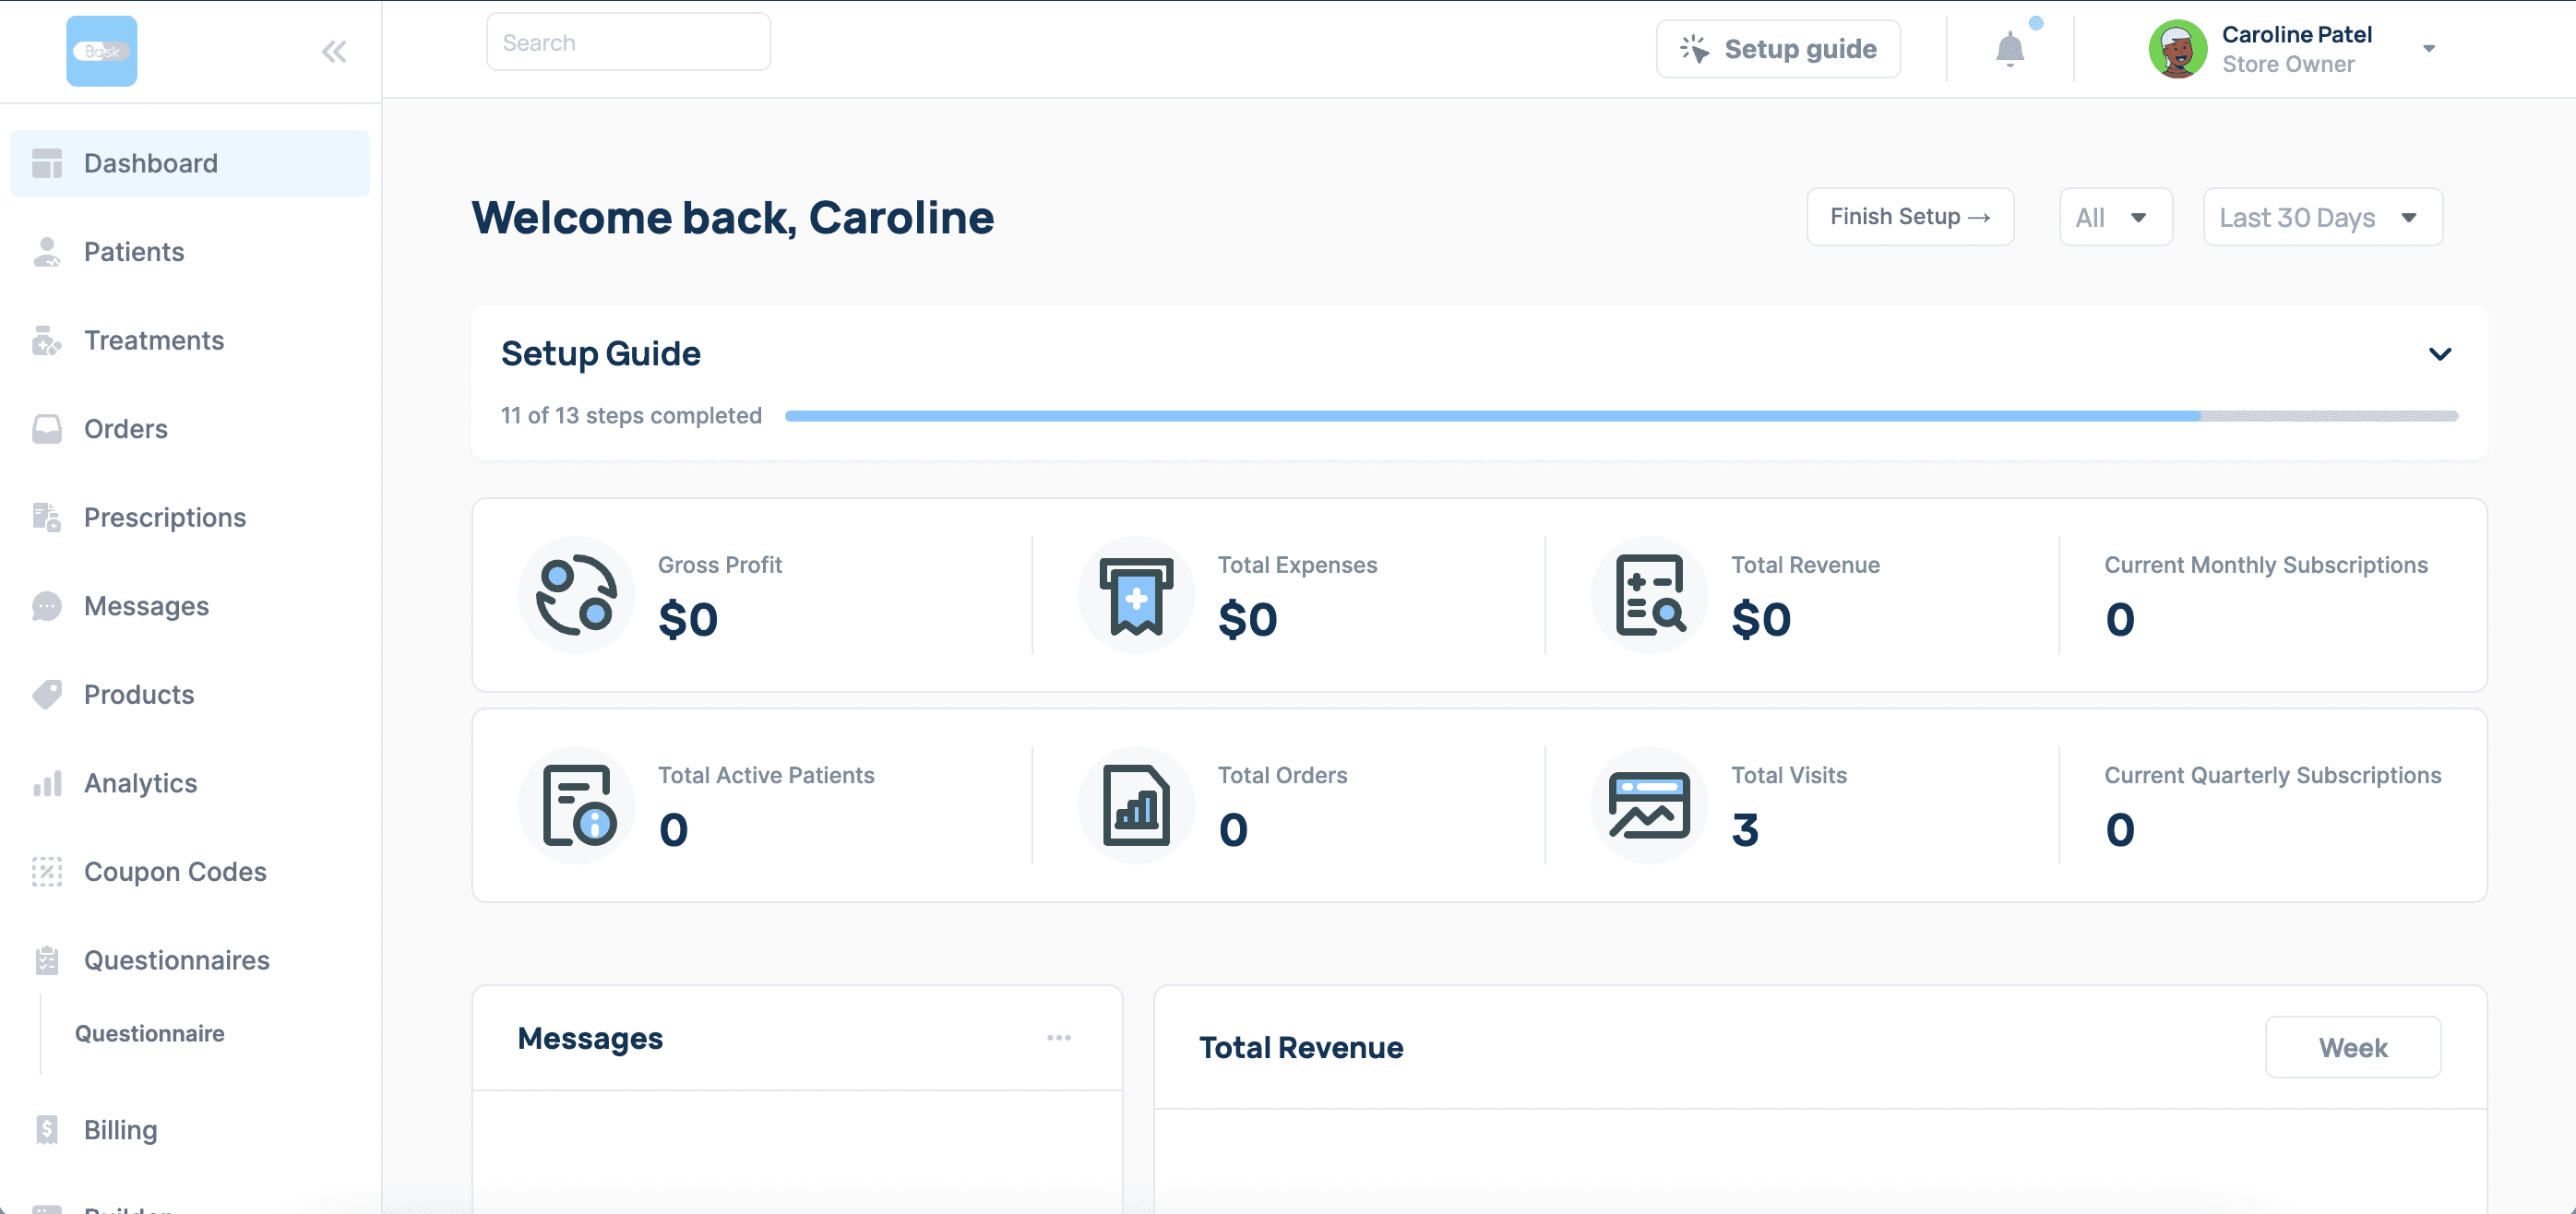Click the Finish Setup button
2576x1214 pixels.
pyautogui.click(x=1909, y=217)
